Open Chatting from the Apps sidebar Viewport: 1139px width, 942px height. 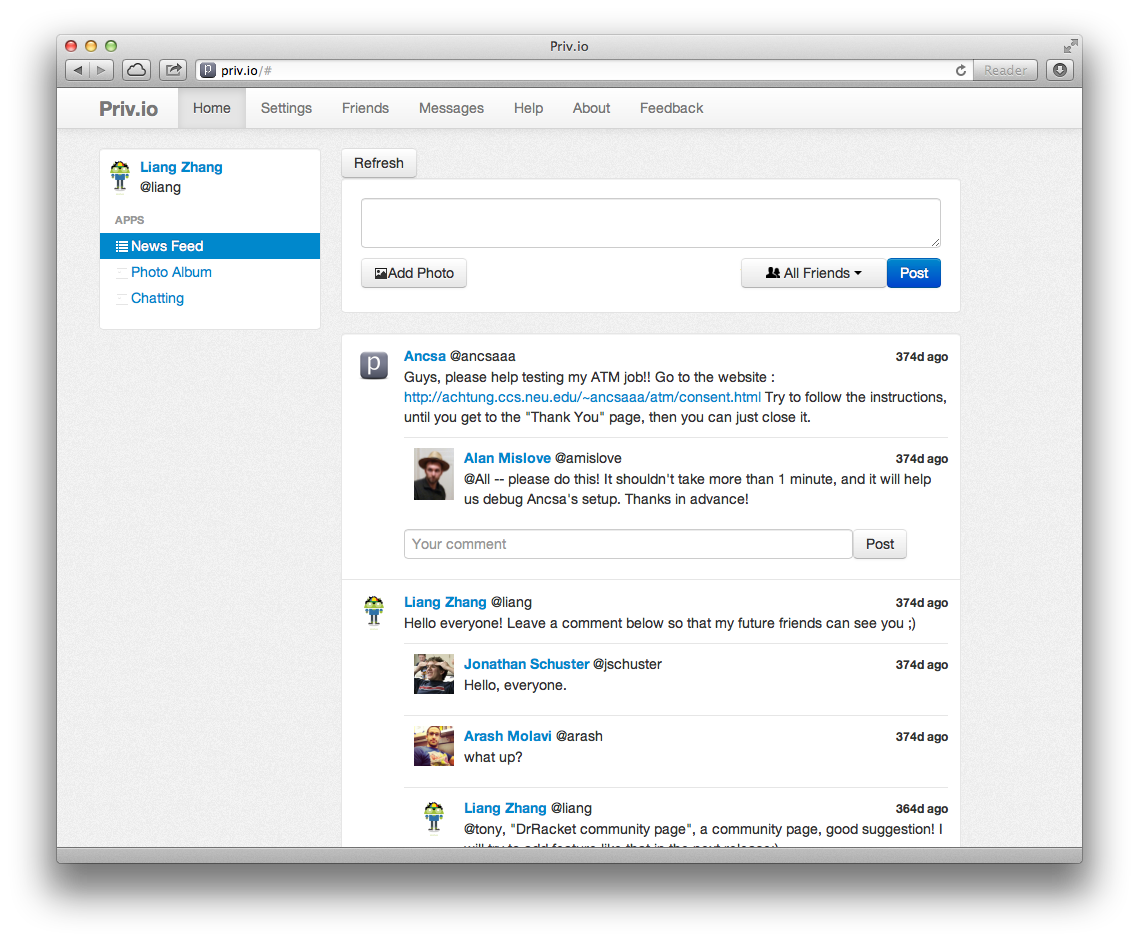tap(157, 298)
